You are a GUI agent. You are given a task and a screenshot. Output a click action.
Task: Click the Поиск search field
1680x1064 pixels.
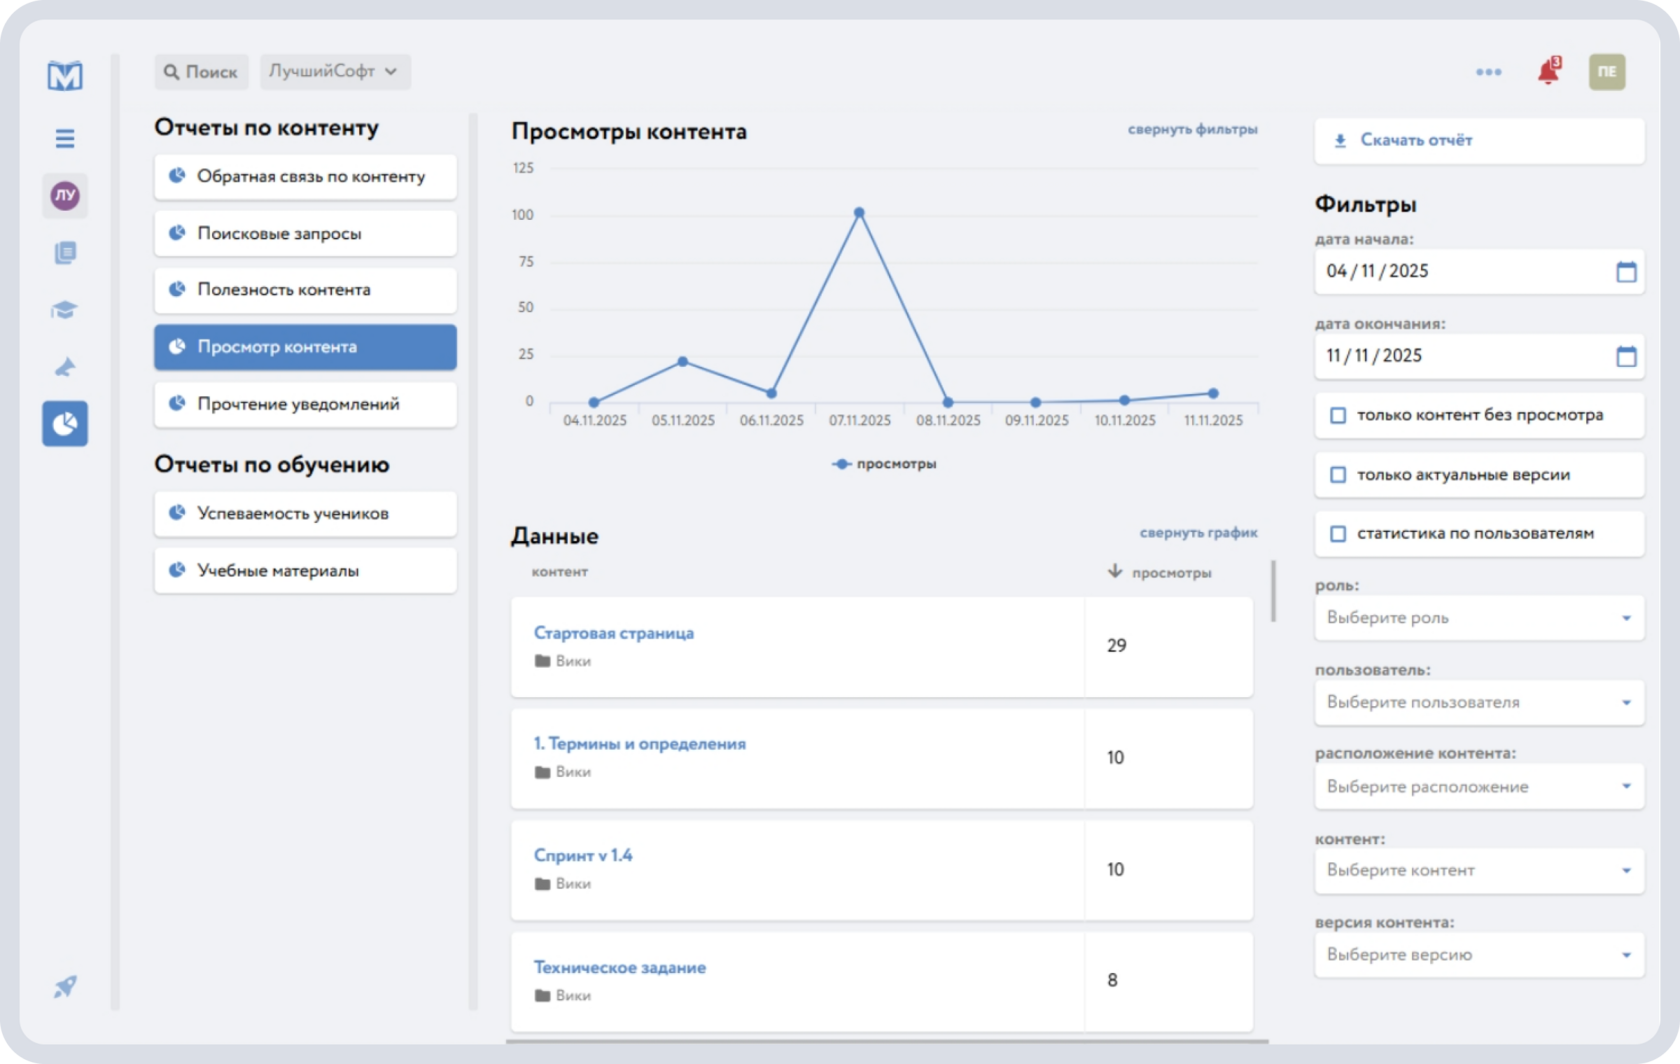coord(202,72)
